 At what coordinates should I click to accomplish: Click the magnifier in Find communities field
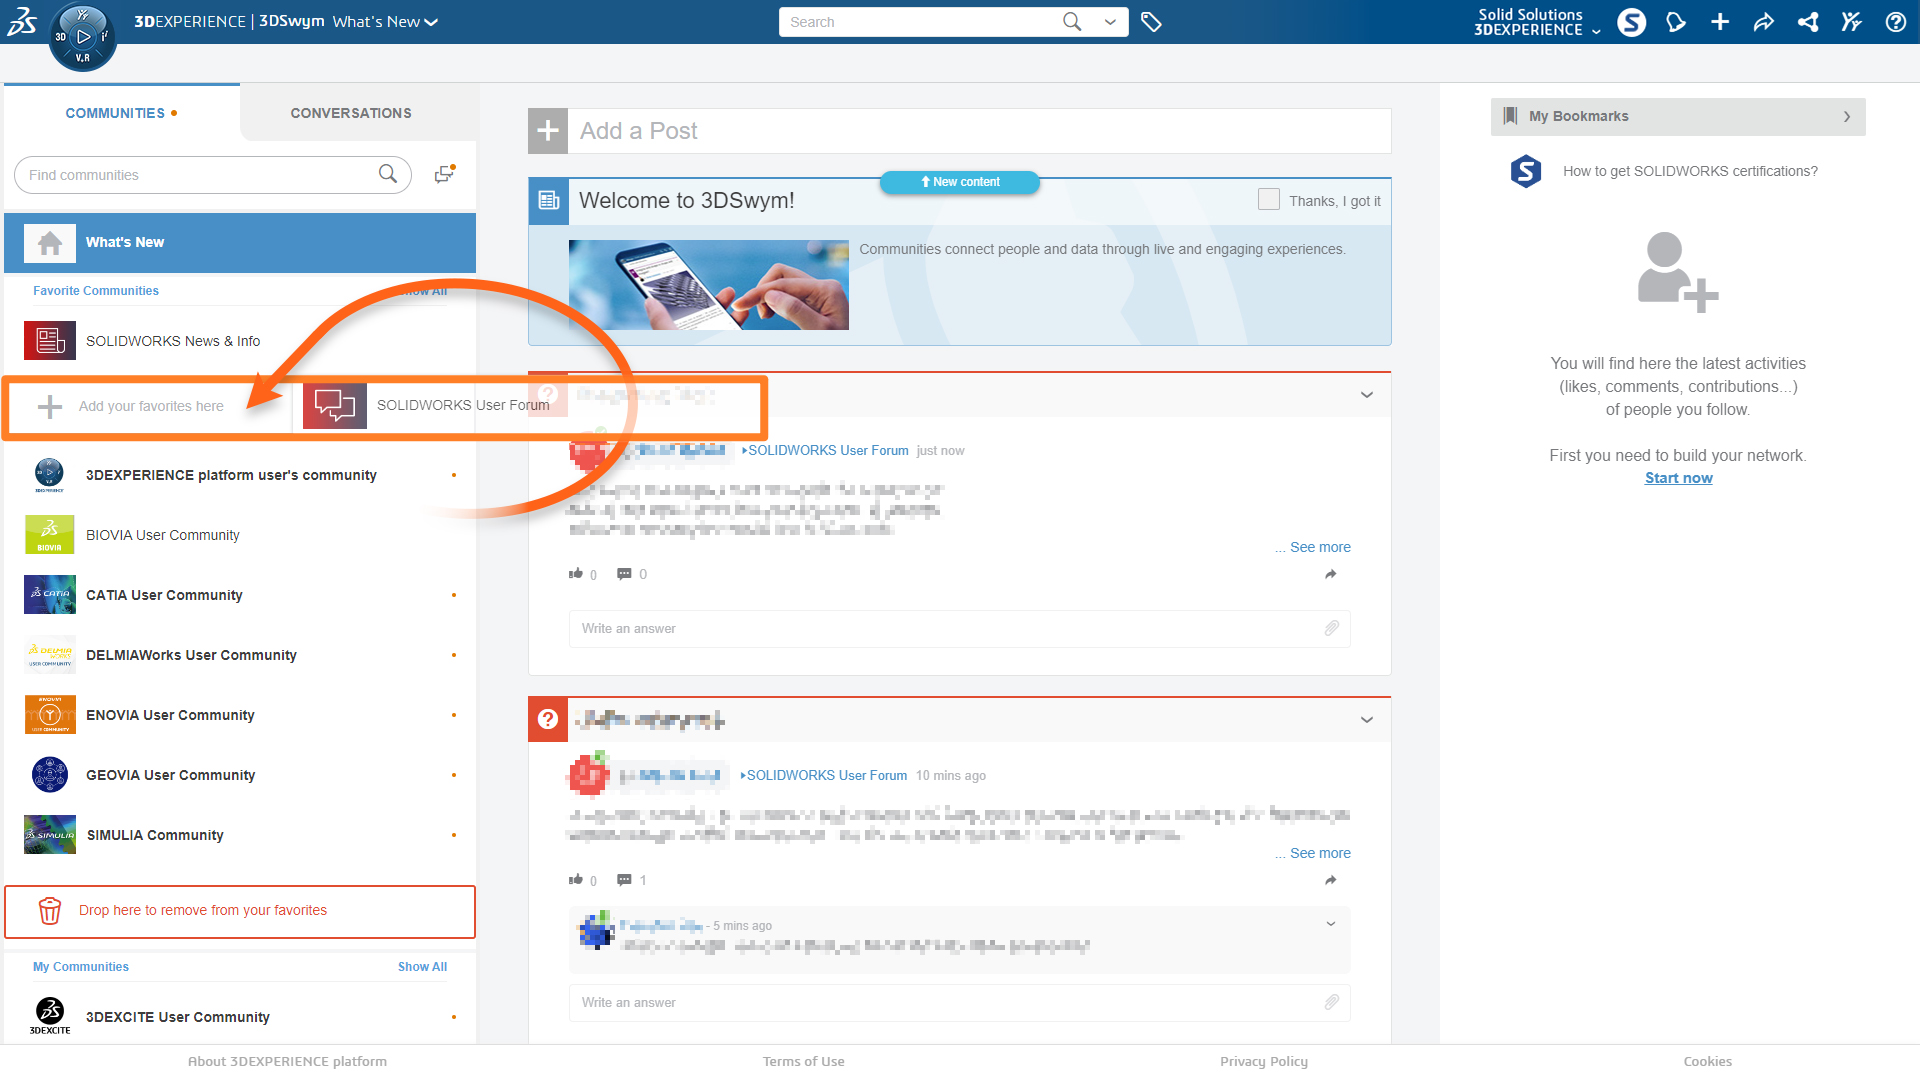(388, 174)
